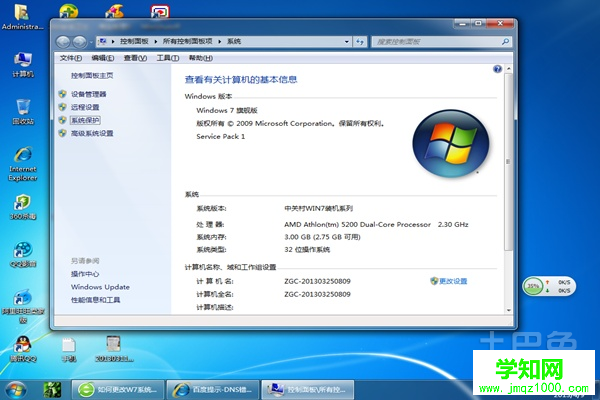Click the search magnifier icon
Image resolution: width=600 pixels, height=400 pixels.
click(x=505, y=41)
